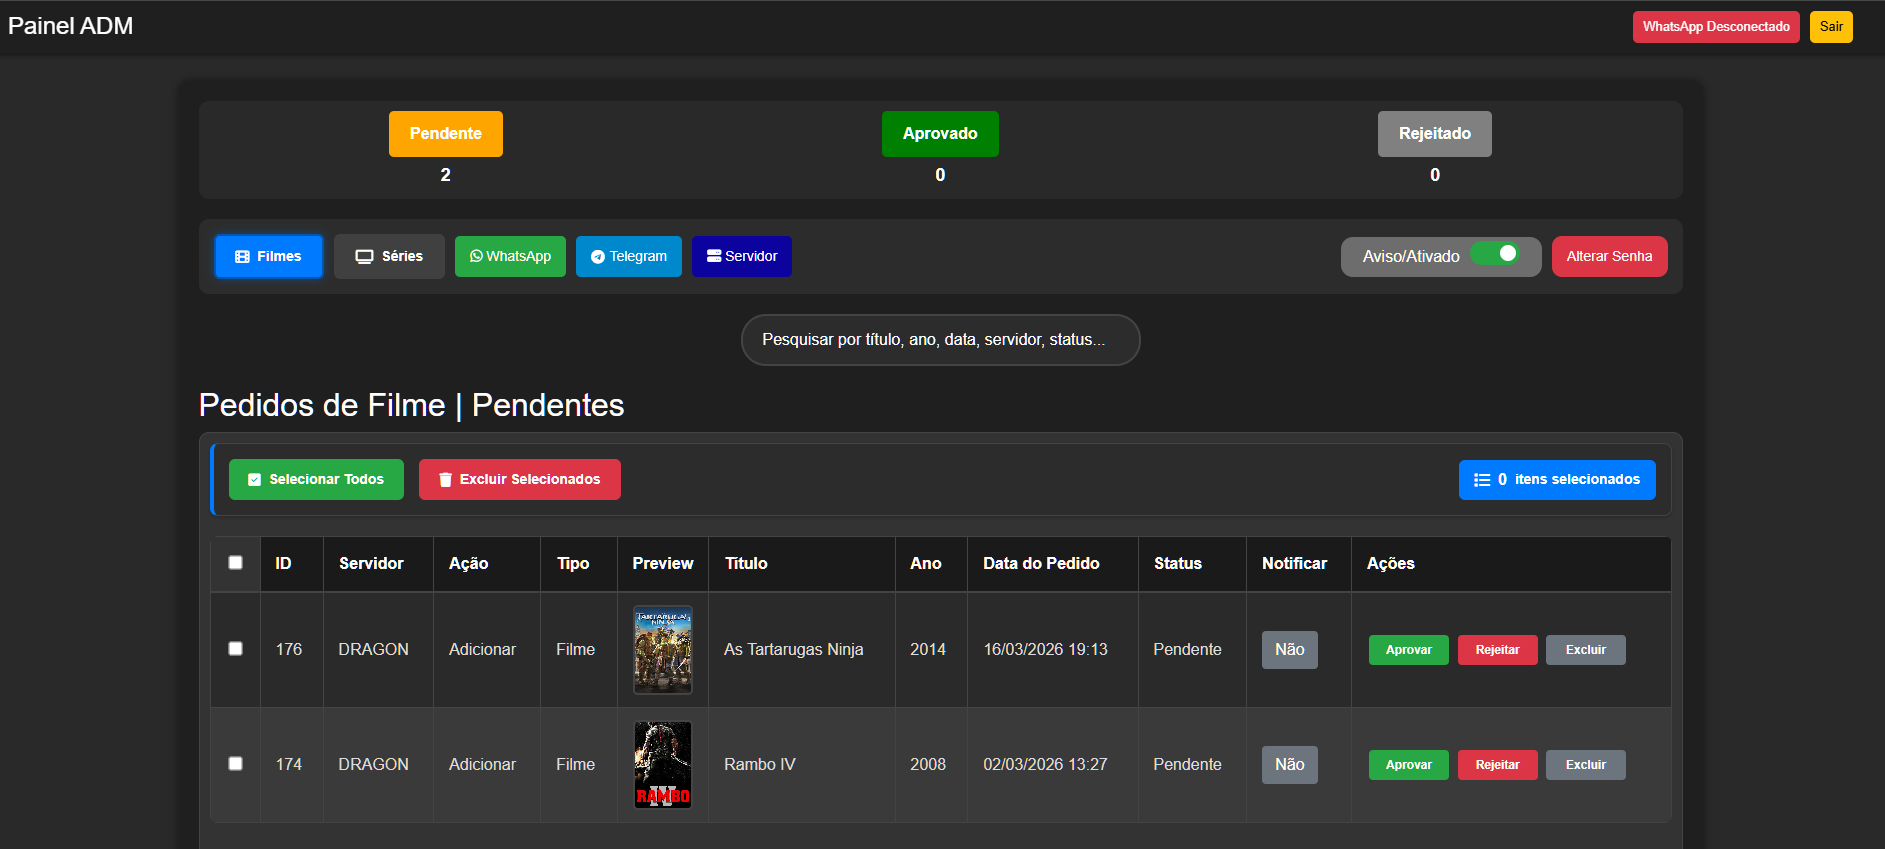
Task: Click the WhatsApp Desconectado status badge
Action: point(1715,27)
